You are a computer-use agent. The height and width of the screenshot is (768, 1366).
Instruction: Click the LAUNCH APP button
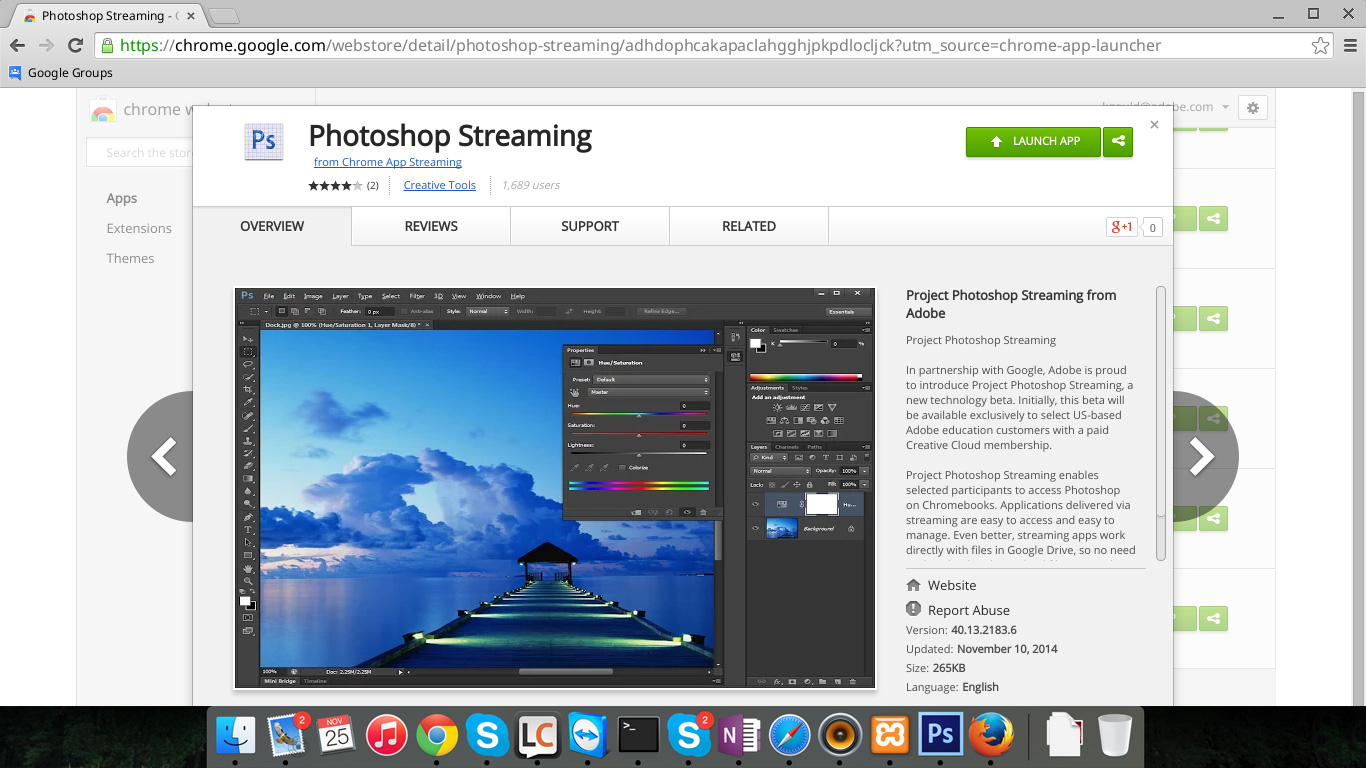(1033, 142)
